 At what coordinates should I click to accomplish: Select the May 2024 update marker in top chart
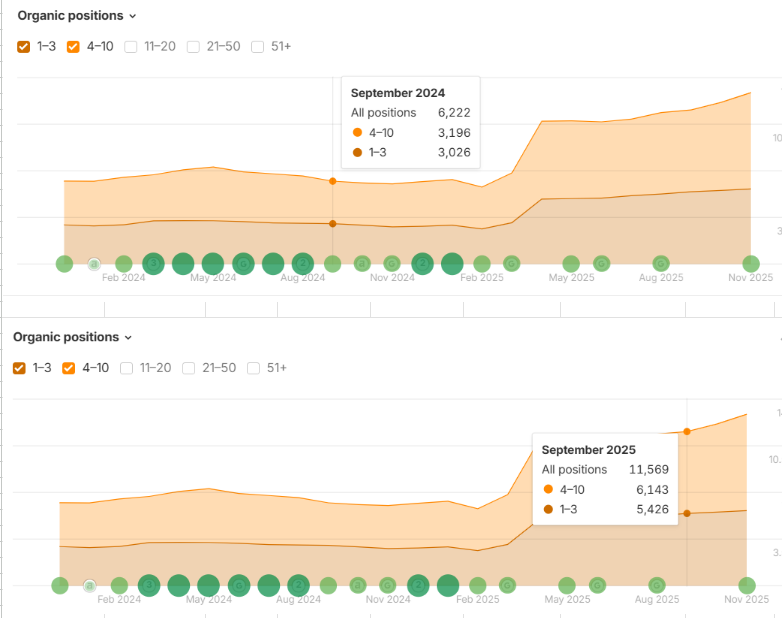pyautogui.click(x=213, y=264)
